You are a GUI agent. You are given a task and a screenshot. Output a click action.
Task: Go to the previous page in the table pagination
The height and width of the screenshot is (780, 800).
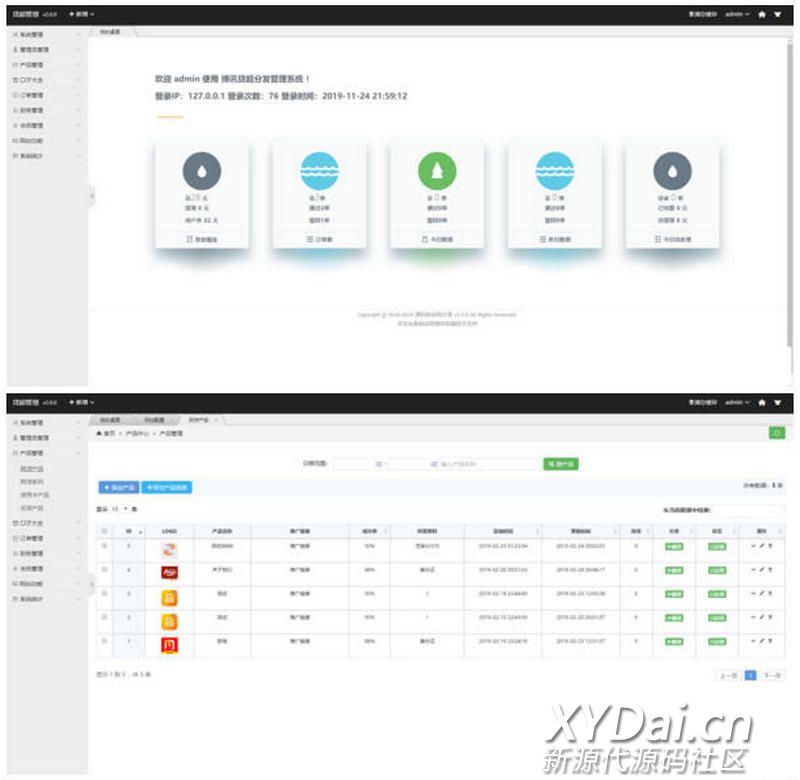point(729,675)
